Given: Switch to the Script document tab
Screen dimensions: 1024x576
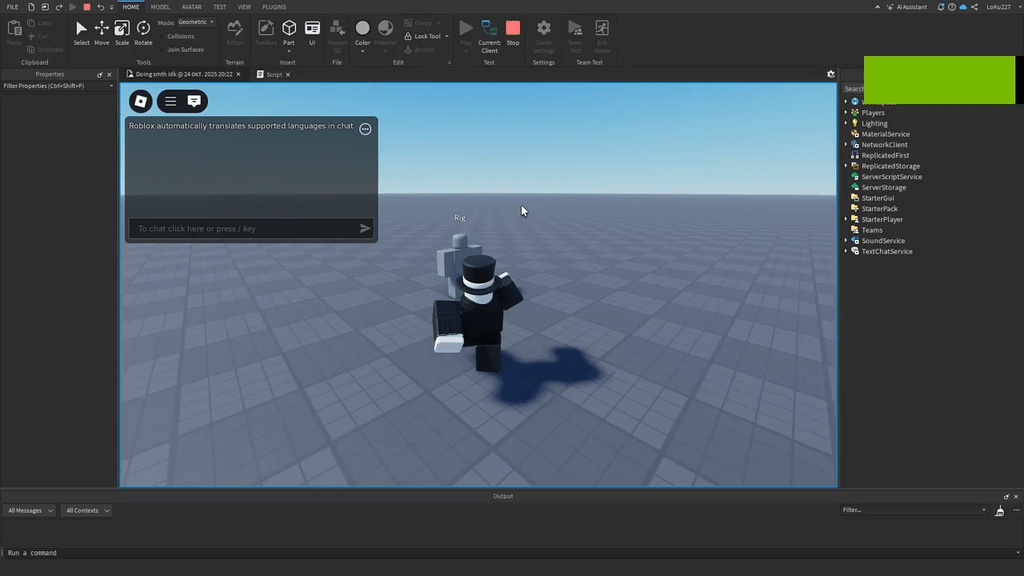Looking at the screenshot, I should [x=274, y=74].
